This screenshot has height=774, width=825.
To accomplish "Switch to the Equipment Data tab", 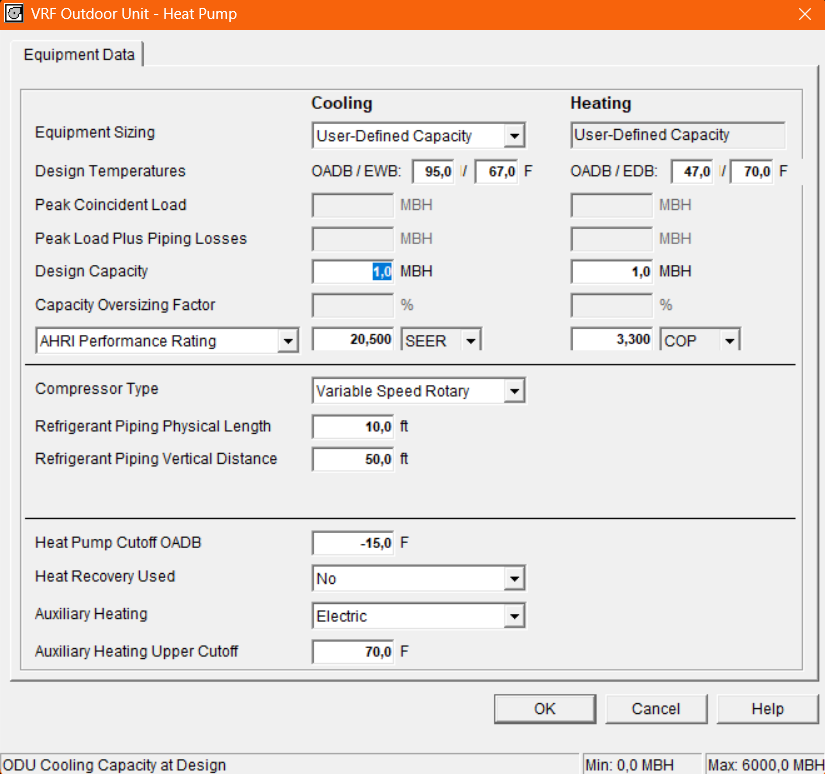I will point(79,55).
